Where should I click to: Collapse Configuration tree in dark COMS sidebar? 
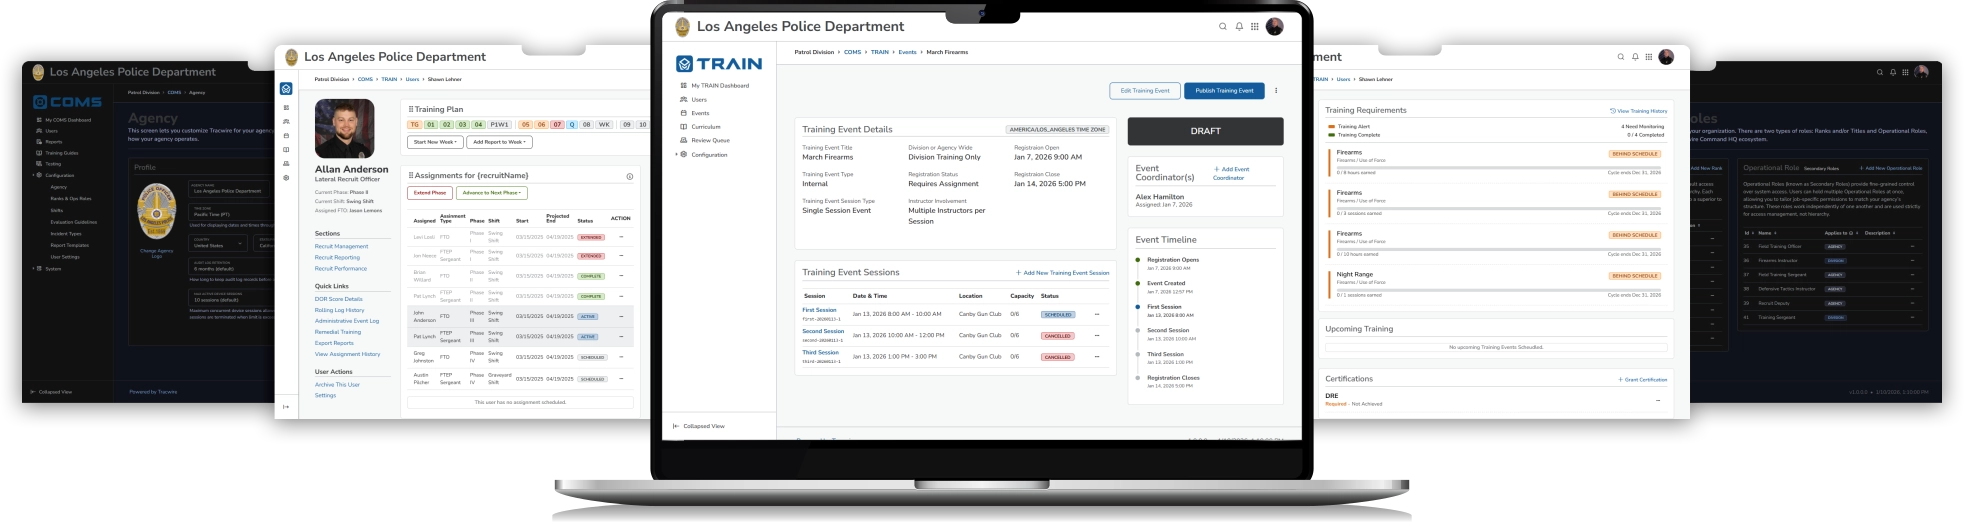click(33, 175)
